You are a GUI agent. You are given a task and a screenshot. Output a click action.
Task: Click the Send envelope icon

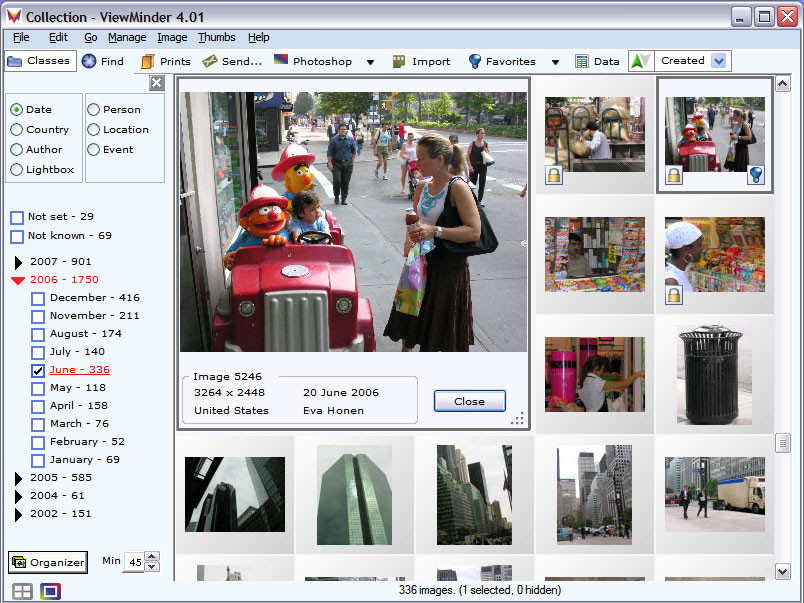tap(210, 62)
